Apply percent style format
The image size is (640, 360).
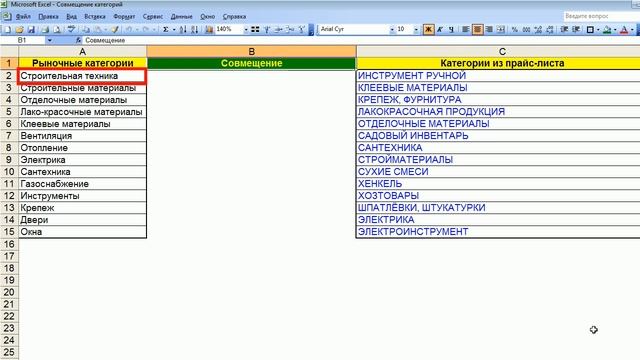pyautogui.click(x=515, y=29)
